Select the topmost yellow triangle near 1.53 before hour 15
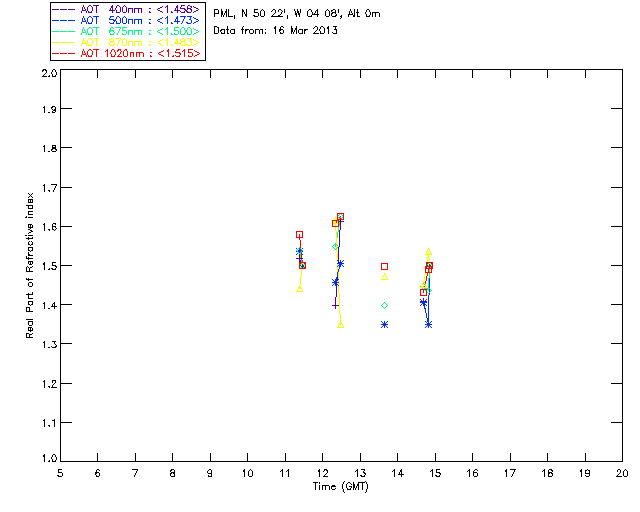The height and width of the screenshot is (512, 640). coord(428,252)
